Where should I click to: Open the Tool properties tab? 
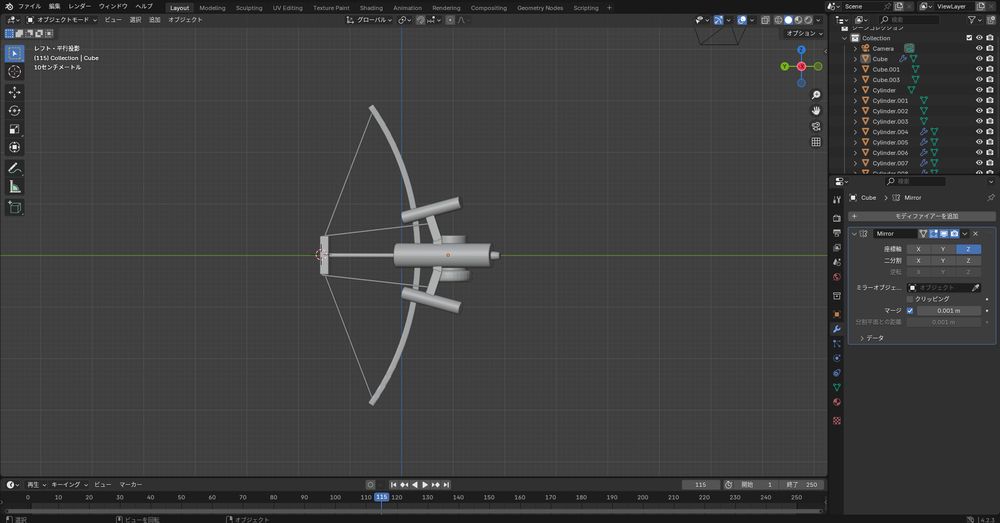click(837, 200)
